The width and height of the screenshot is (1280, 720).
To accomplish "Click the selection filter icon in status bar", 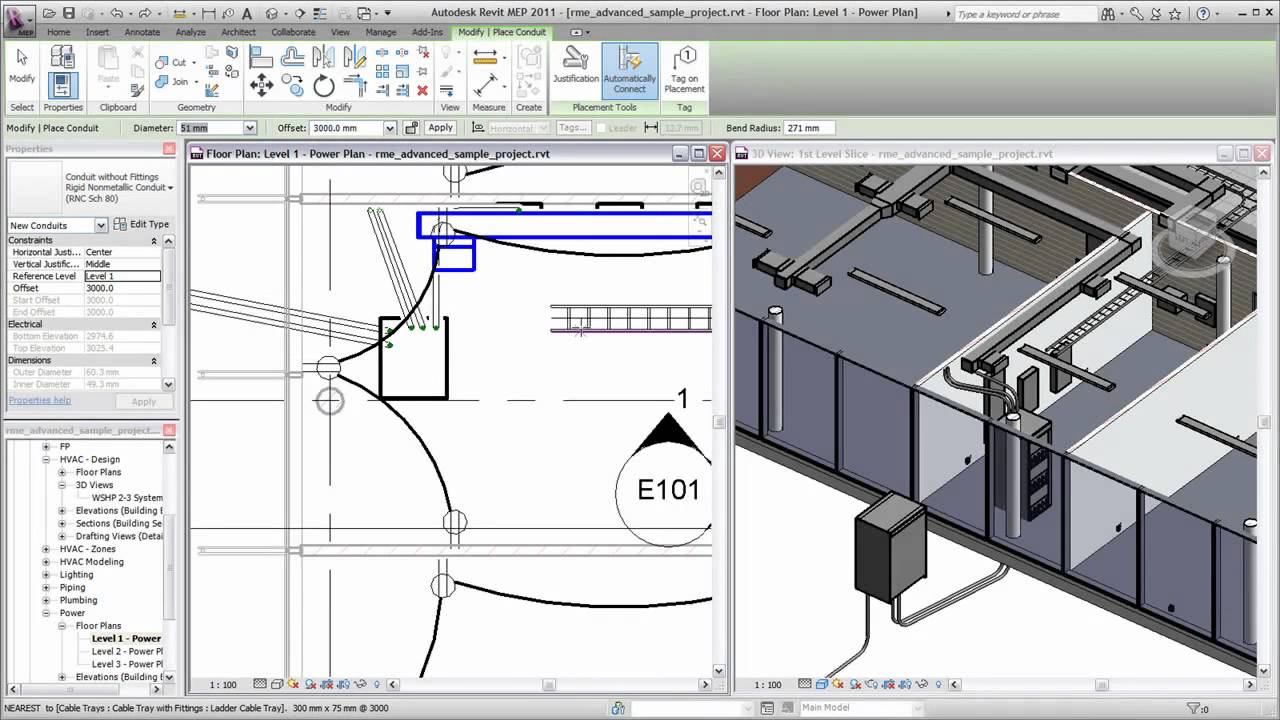I will pos(1193,708).
